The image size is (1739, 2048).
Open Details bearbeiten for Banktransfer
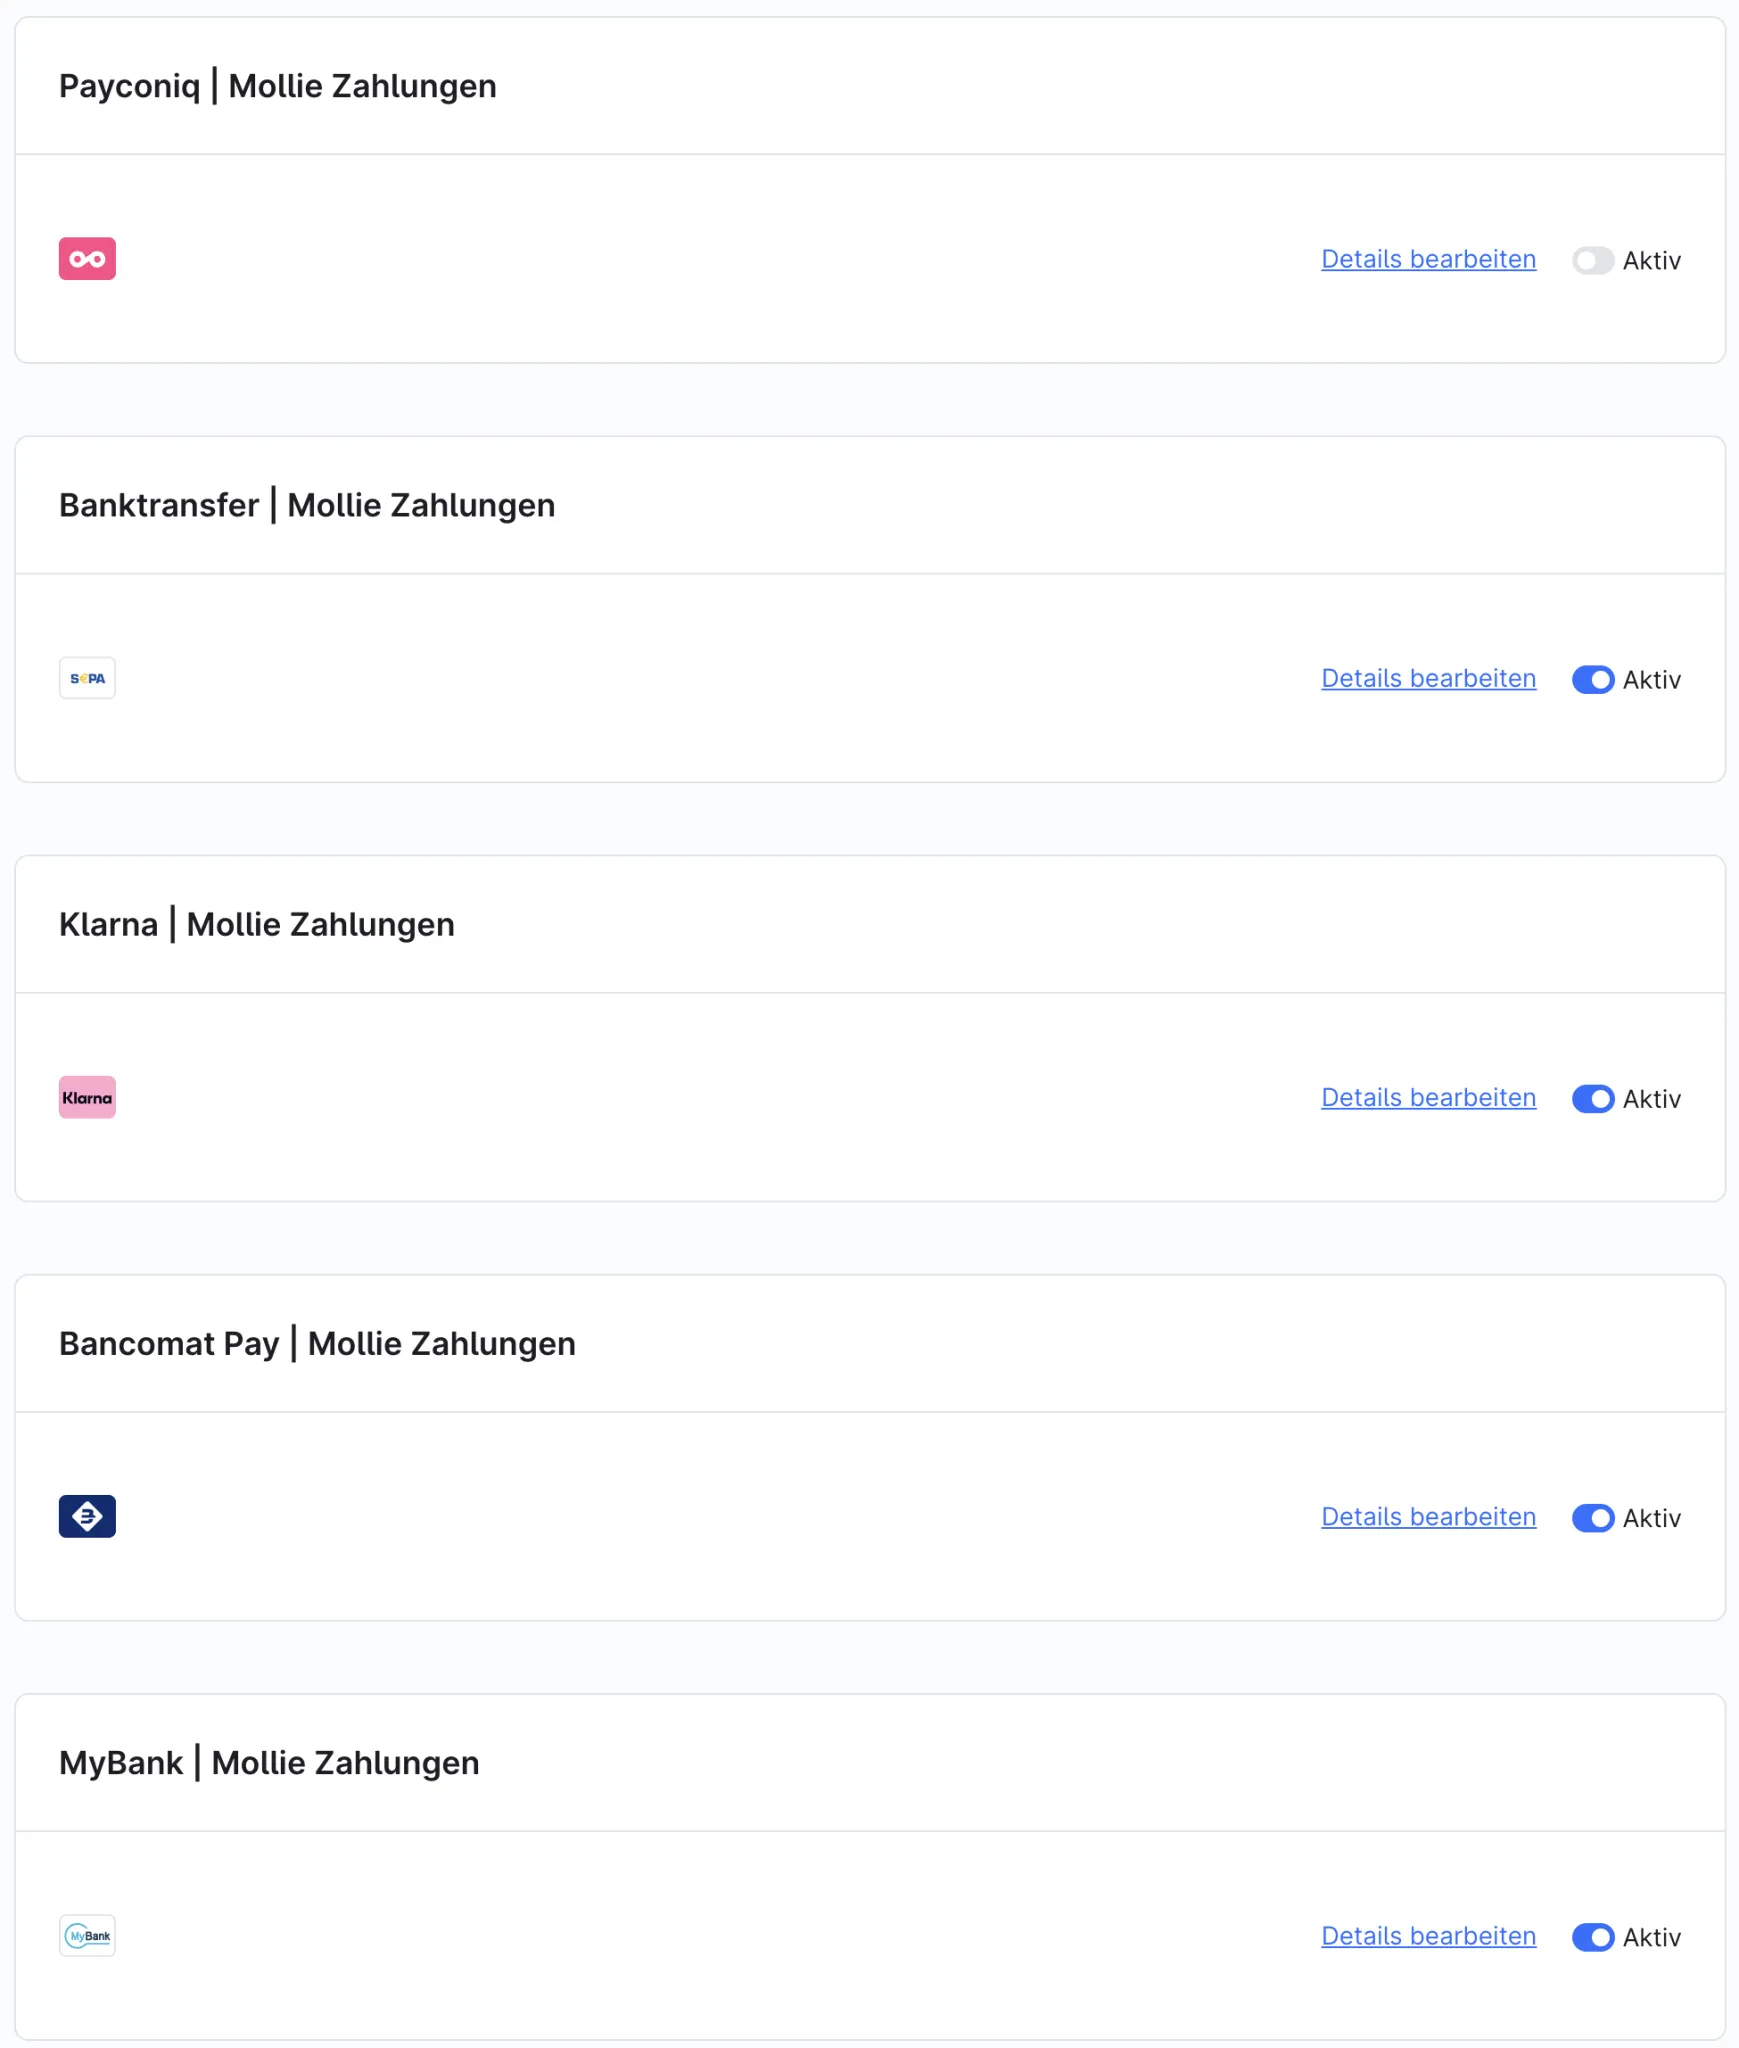(1428, 678)
